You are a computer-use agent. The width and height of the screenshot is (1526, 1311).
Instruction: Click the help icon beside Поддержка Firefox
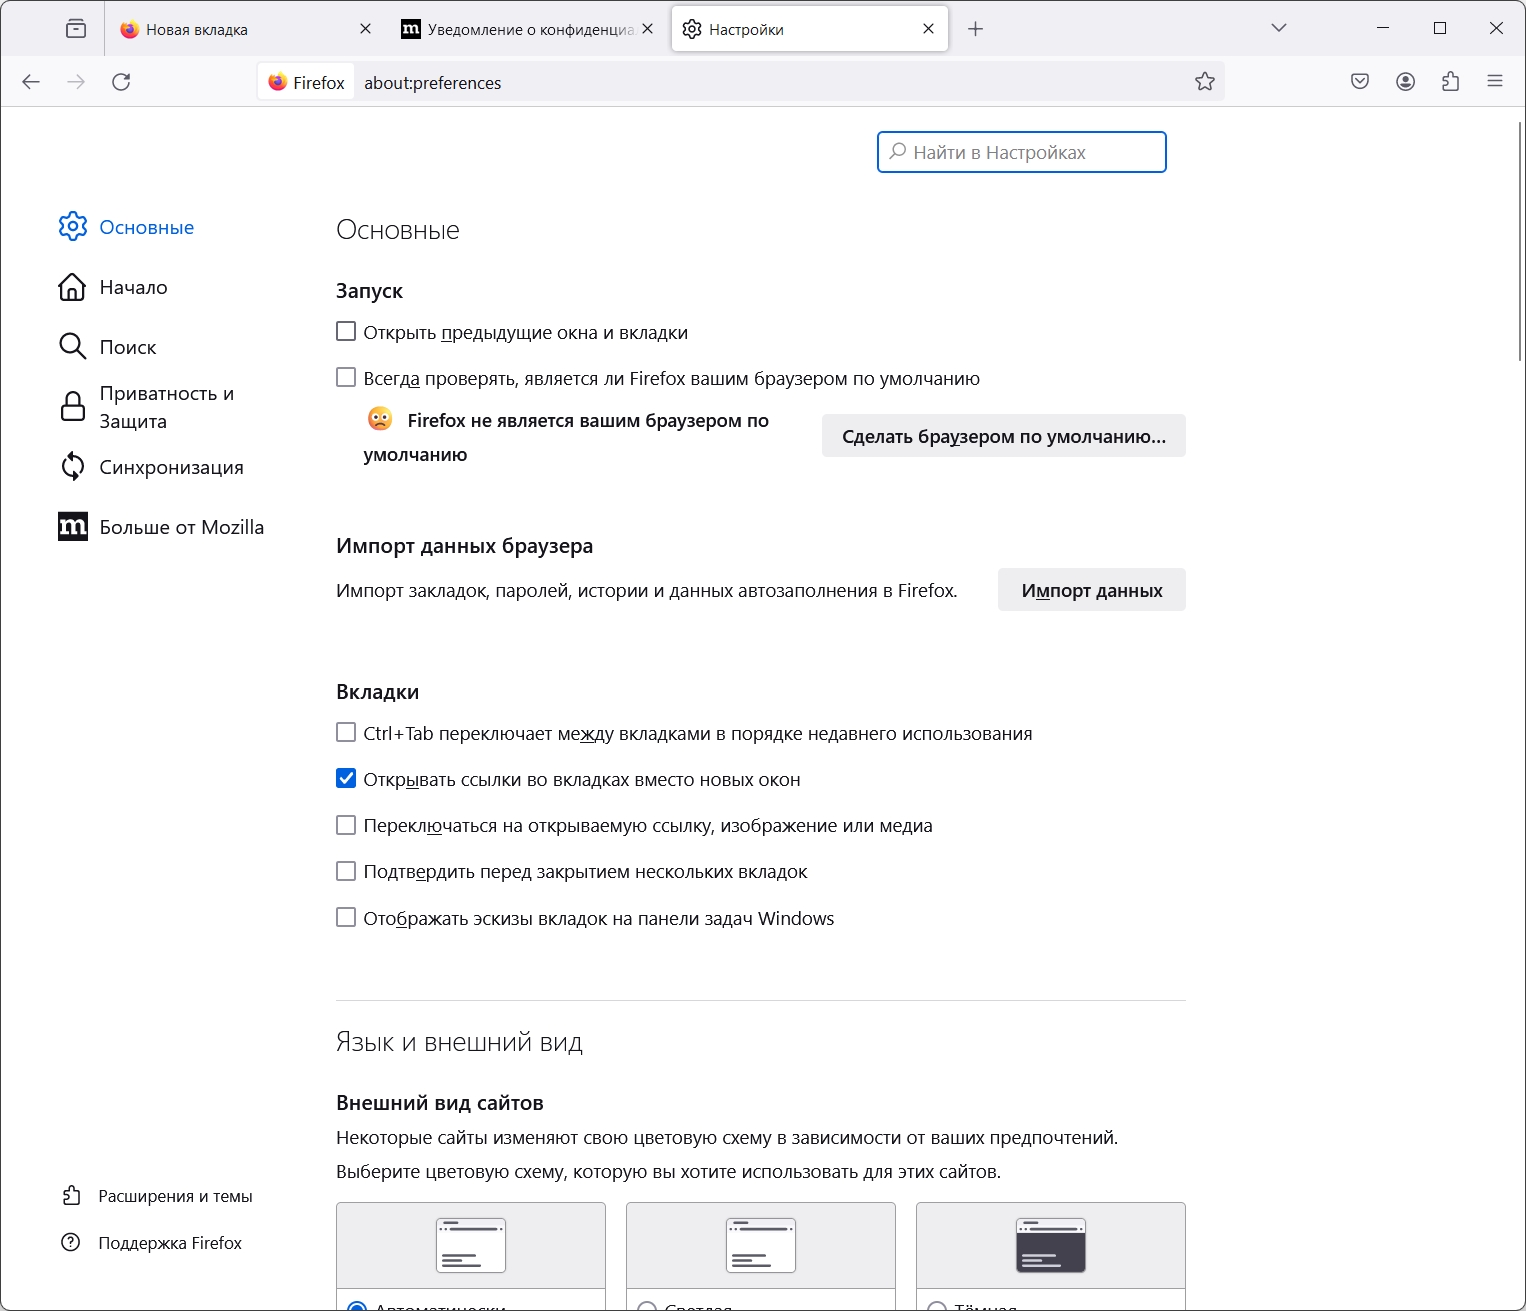point(71,1242)
